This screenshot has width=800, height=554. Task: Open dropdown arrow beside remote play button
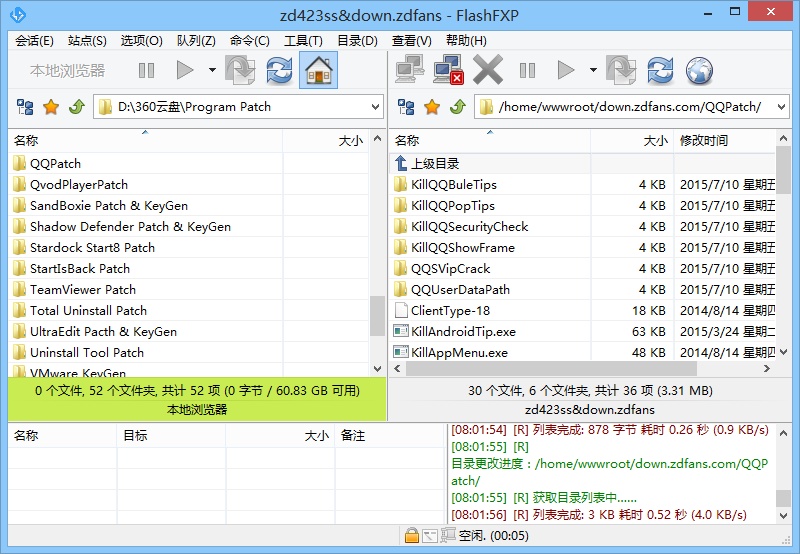[593, 70]
